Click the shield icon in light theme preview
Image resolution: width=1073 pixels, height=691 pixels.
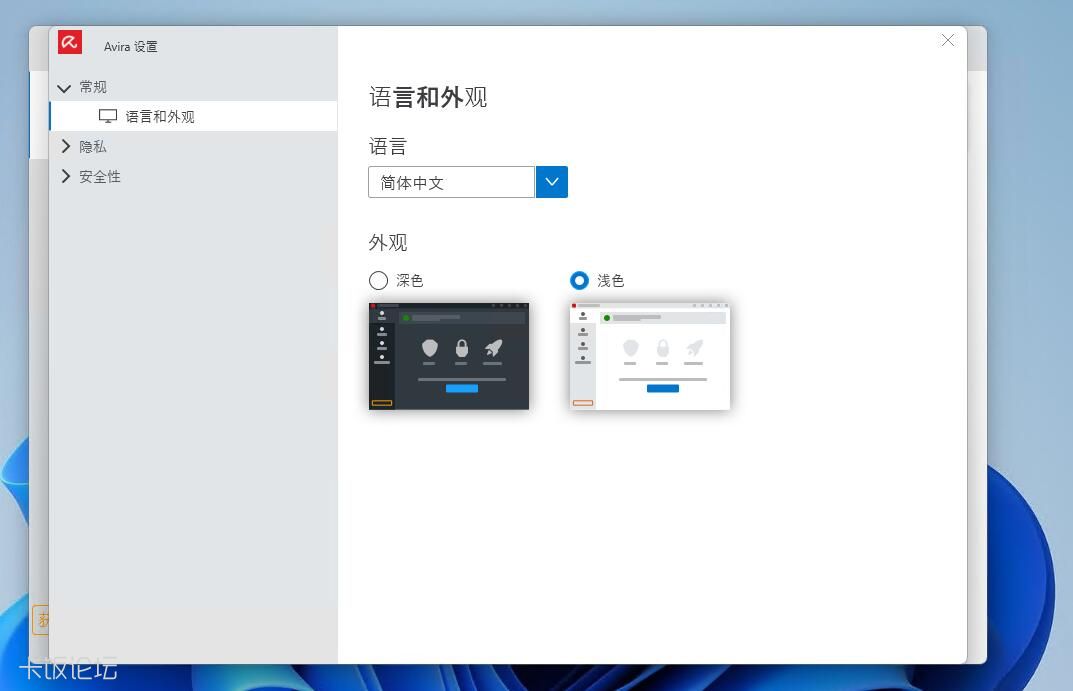pyautogui.click(x=631, y=348)
